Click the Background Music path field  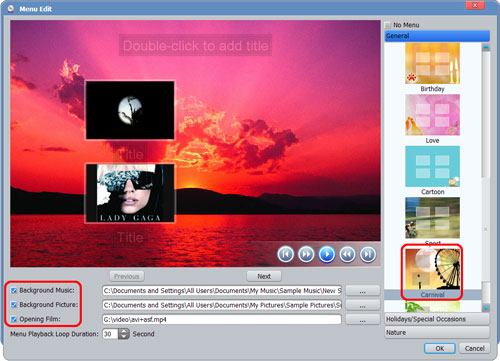point(222,291)
